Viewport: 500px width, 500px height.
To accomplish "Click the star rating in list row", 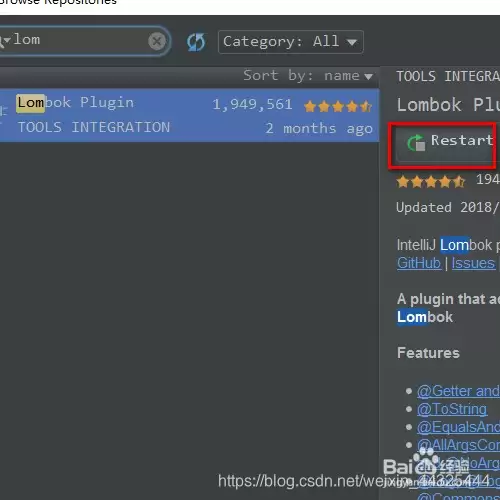I will 338,106.
